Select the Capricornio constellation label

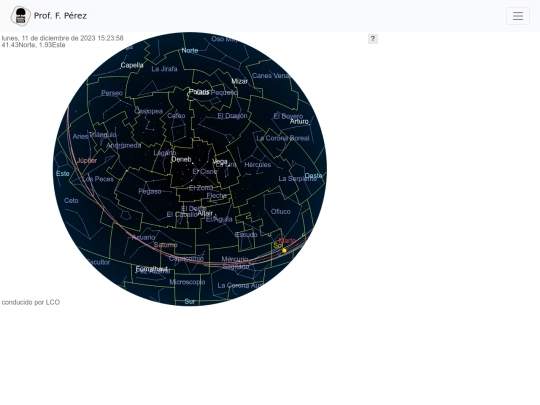[186, 258]
